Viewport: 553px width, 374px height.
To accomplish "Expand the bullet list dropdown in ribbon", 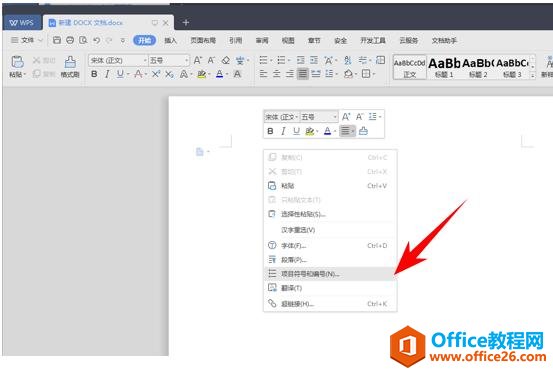I will click(x=272, y=61).
